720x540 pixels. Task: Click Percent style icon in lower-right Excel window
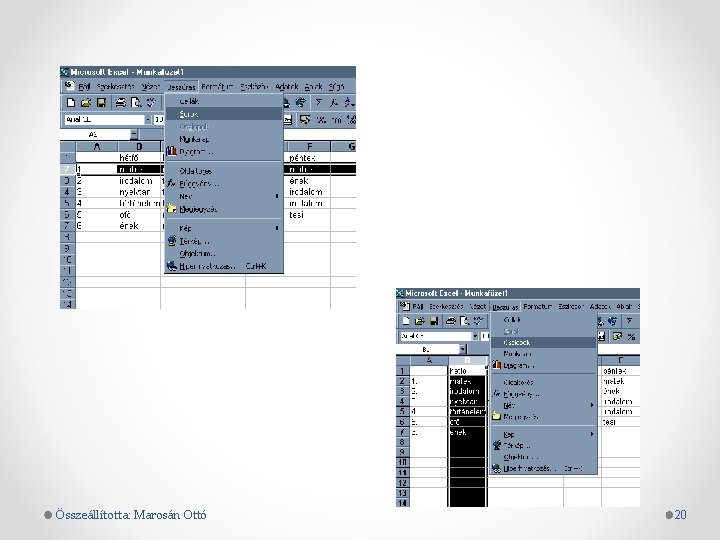(x=631, y=337)
